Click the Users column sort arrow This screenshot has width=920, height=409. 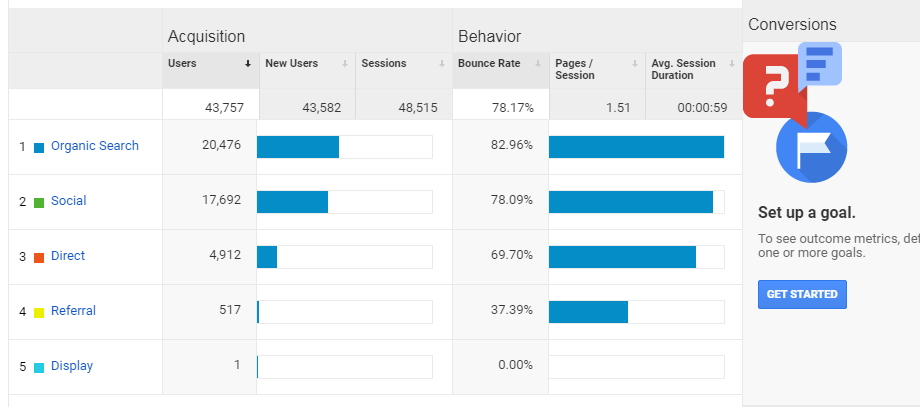pyautogui.click(x=248, y=64)
